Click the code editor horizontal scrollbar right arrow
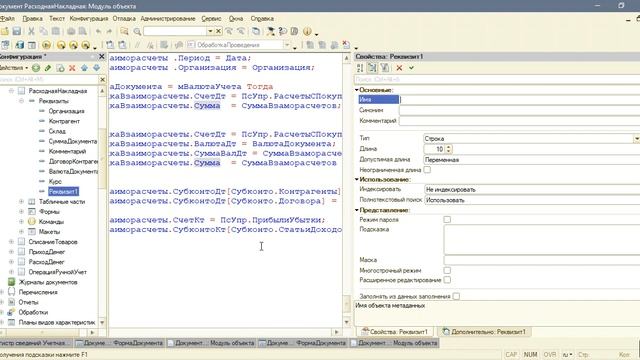Screen dimensions: 640x360 [x=336, y=332]
